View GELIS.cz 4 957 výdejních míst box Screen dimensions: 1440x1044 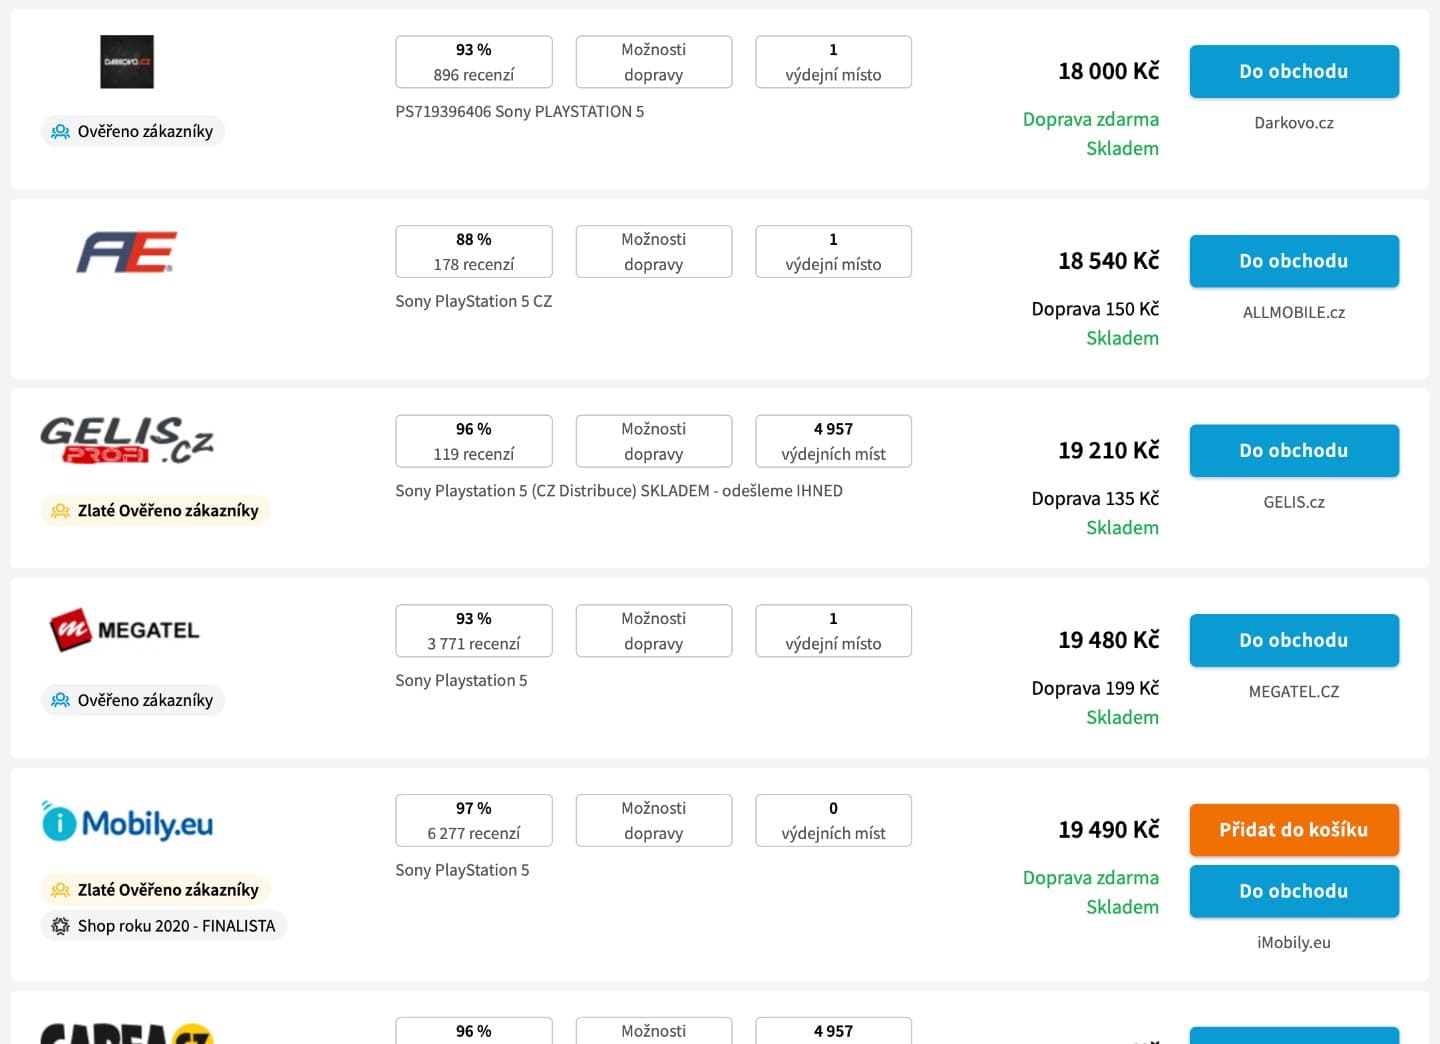point(834,441)
